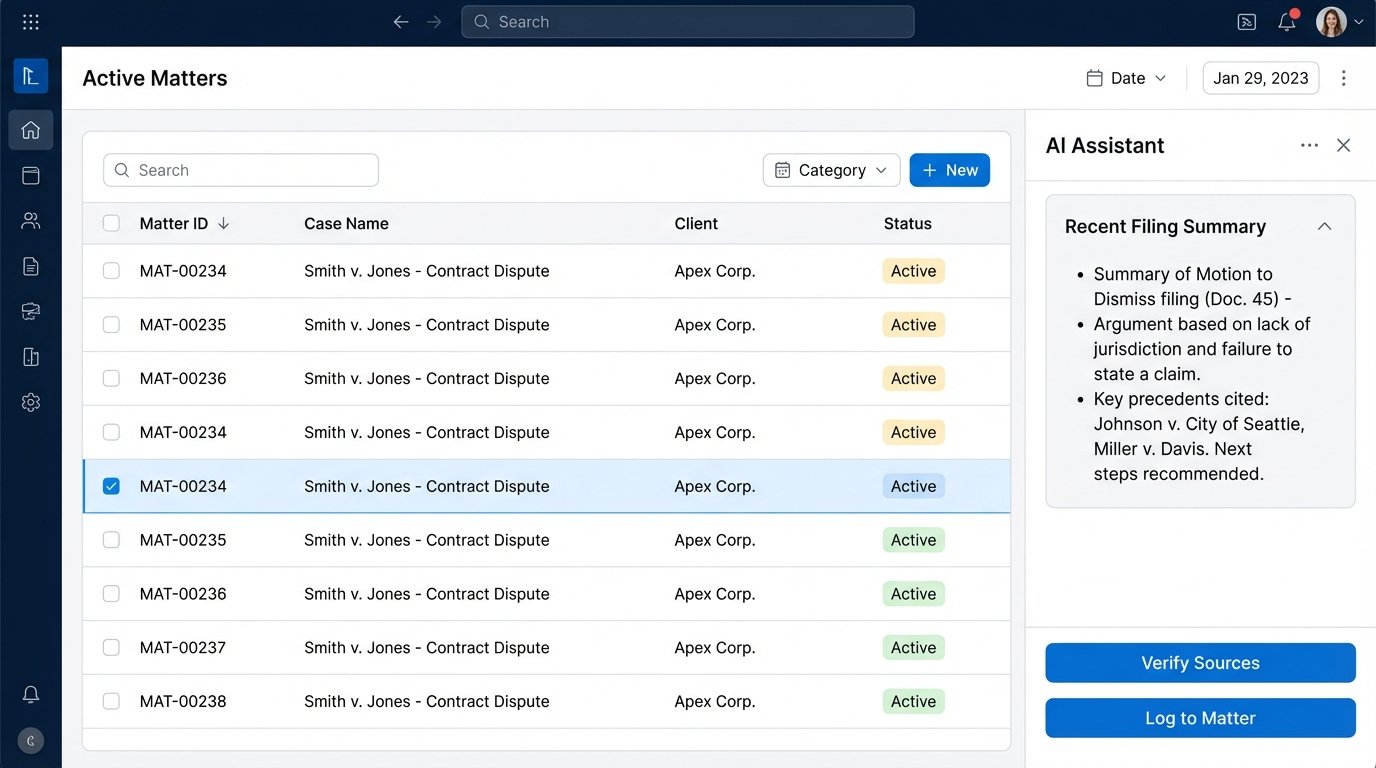Viewport: 1376px width, 768px height.
Task: Click the back navigation arrow
Action: click(x=401, y=22)
